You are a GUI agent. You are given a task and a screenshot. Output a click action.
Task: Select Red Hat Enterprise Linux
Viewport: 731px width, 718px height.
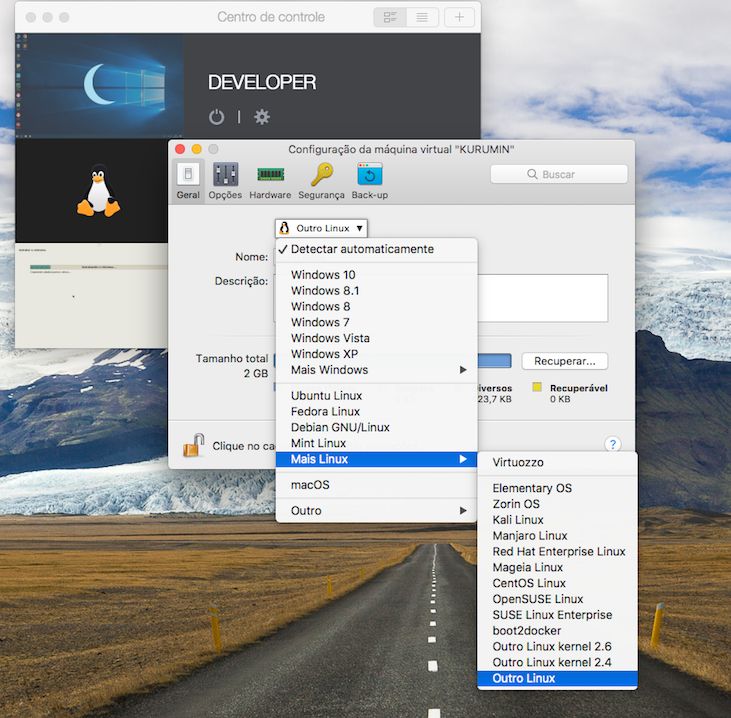pyautogui.click(x=558, y=552)
